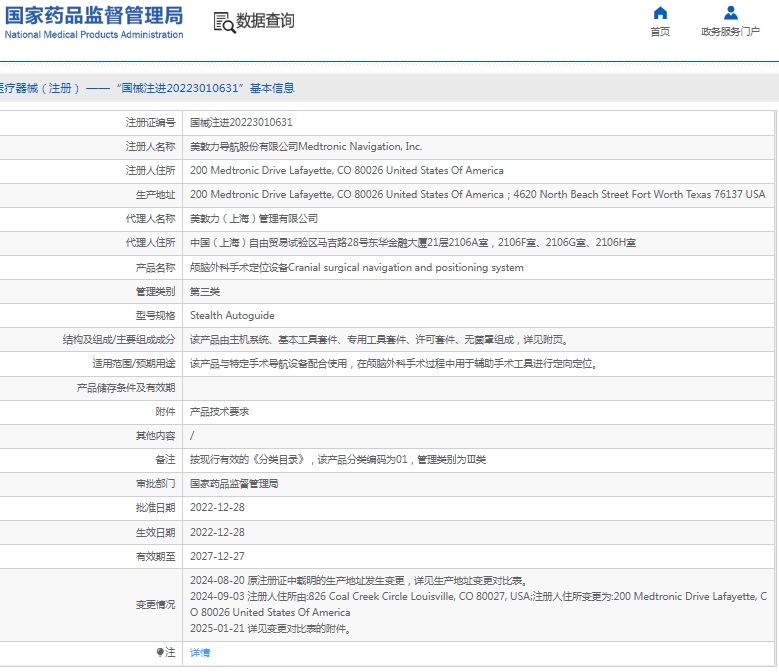
Task: Click the 备注 classification remark text
Action: [337, 459]
